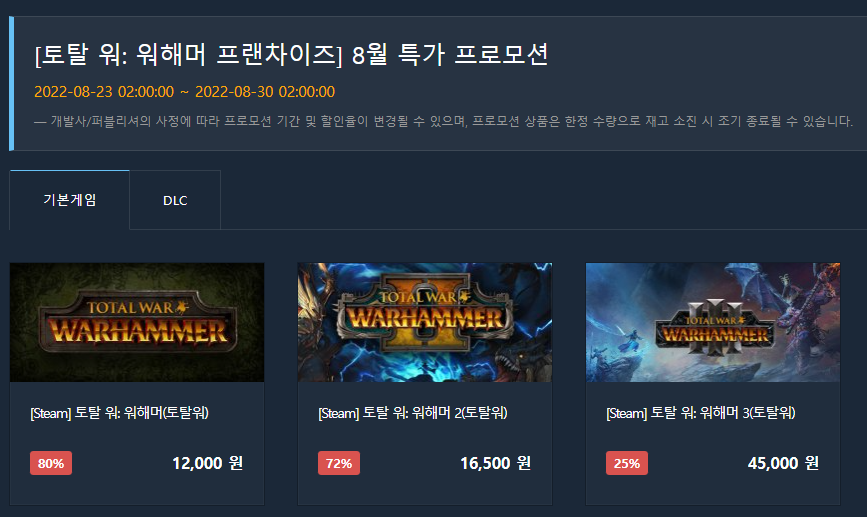867x517 pixels.
Task: Click the [Steam] 토탈 워: 워해머 3(토탈워) title
Action: pyautogui.click(x=701, y=413)
